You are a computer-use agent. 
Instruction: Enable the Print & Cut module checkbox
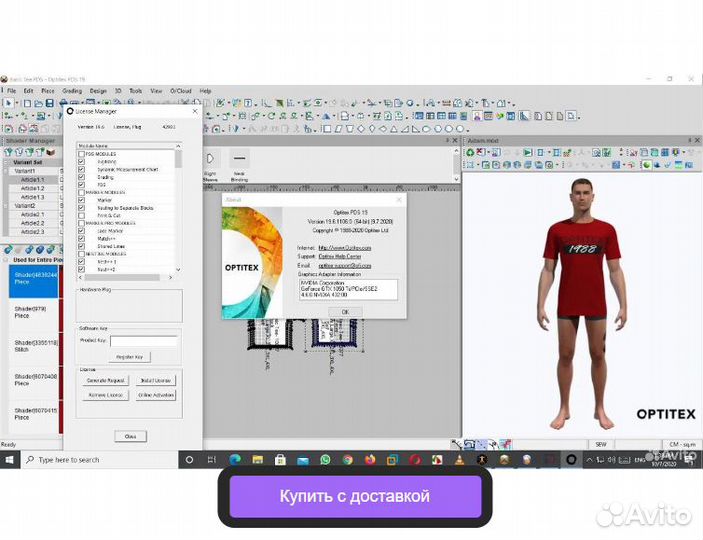click(82, 215)
